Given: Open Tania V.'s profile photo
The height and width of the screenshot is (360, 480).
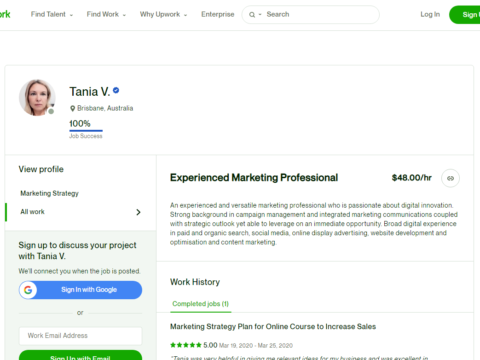Looking at the screenshot, I should [x=37, y=97].
